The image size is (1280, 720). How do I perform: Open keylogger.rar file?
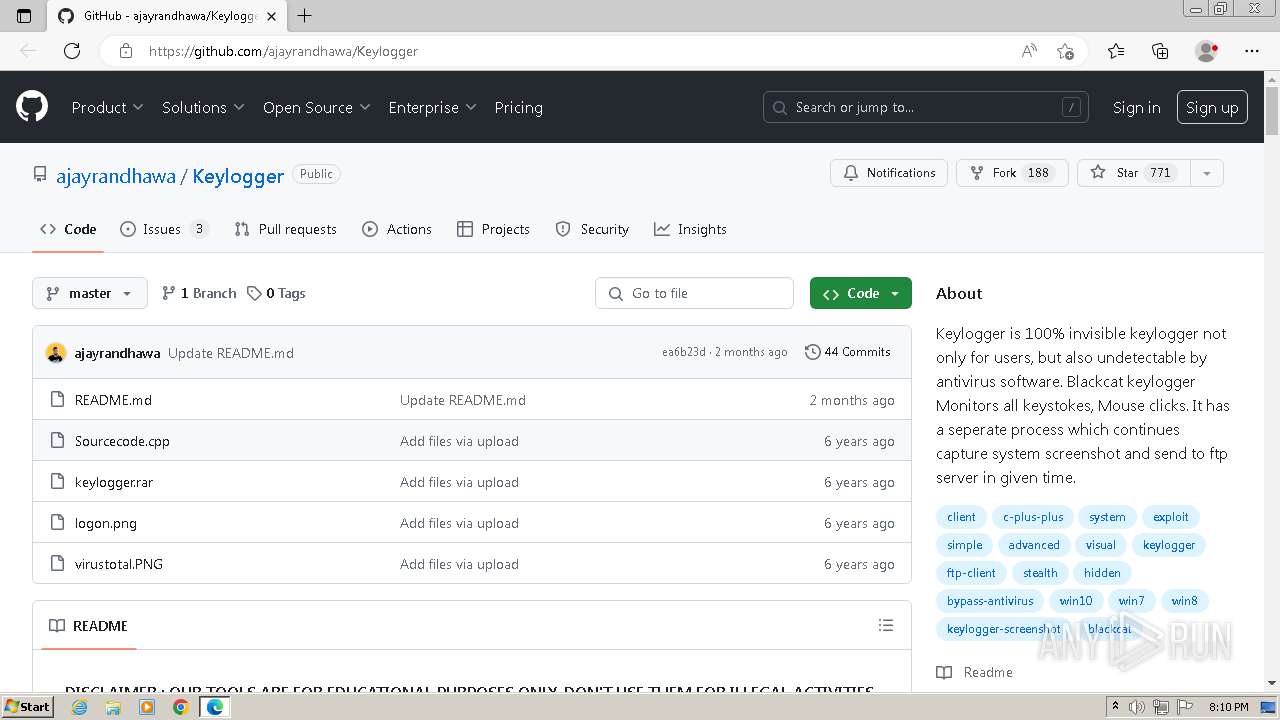[114, 482]
